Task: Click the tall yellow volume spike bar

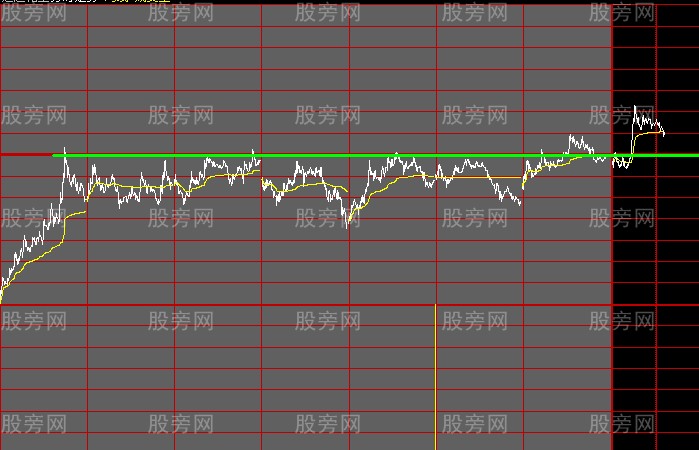Action: pos(436,377)
